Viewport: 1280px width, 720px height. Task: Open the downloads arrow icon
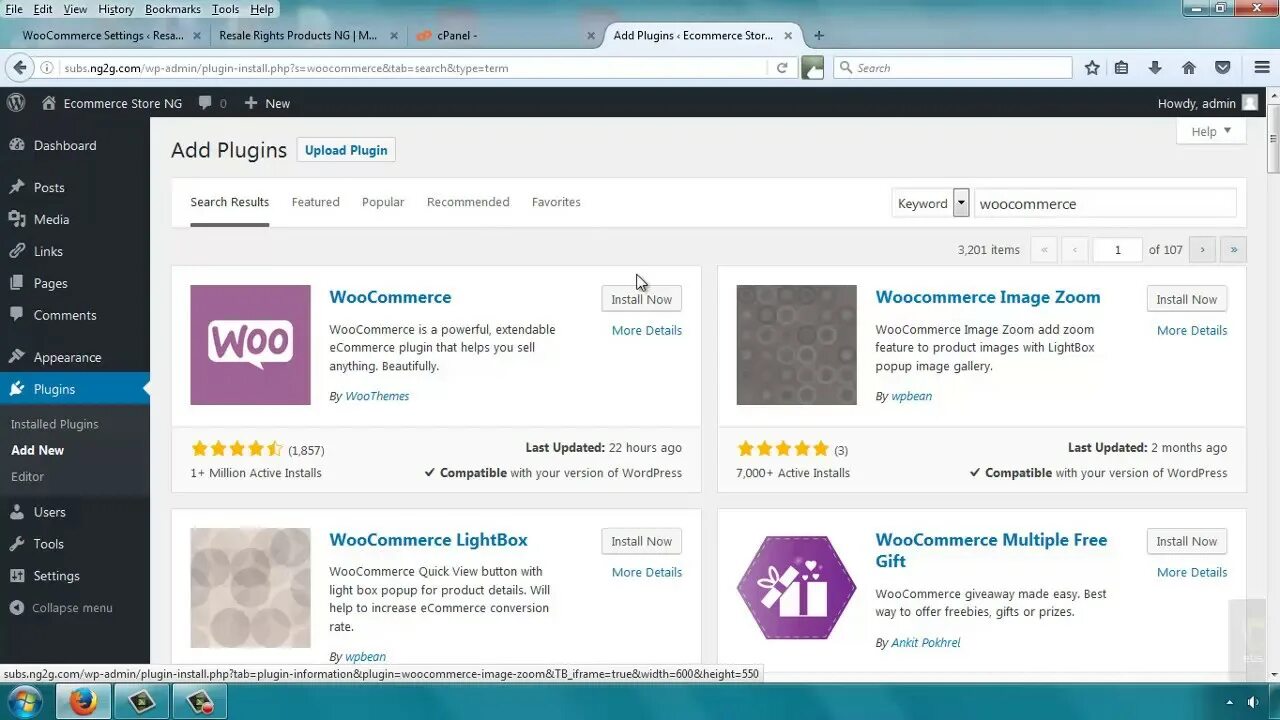[x=1155, y=68]
